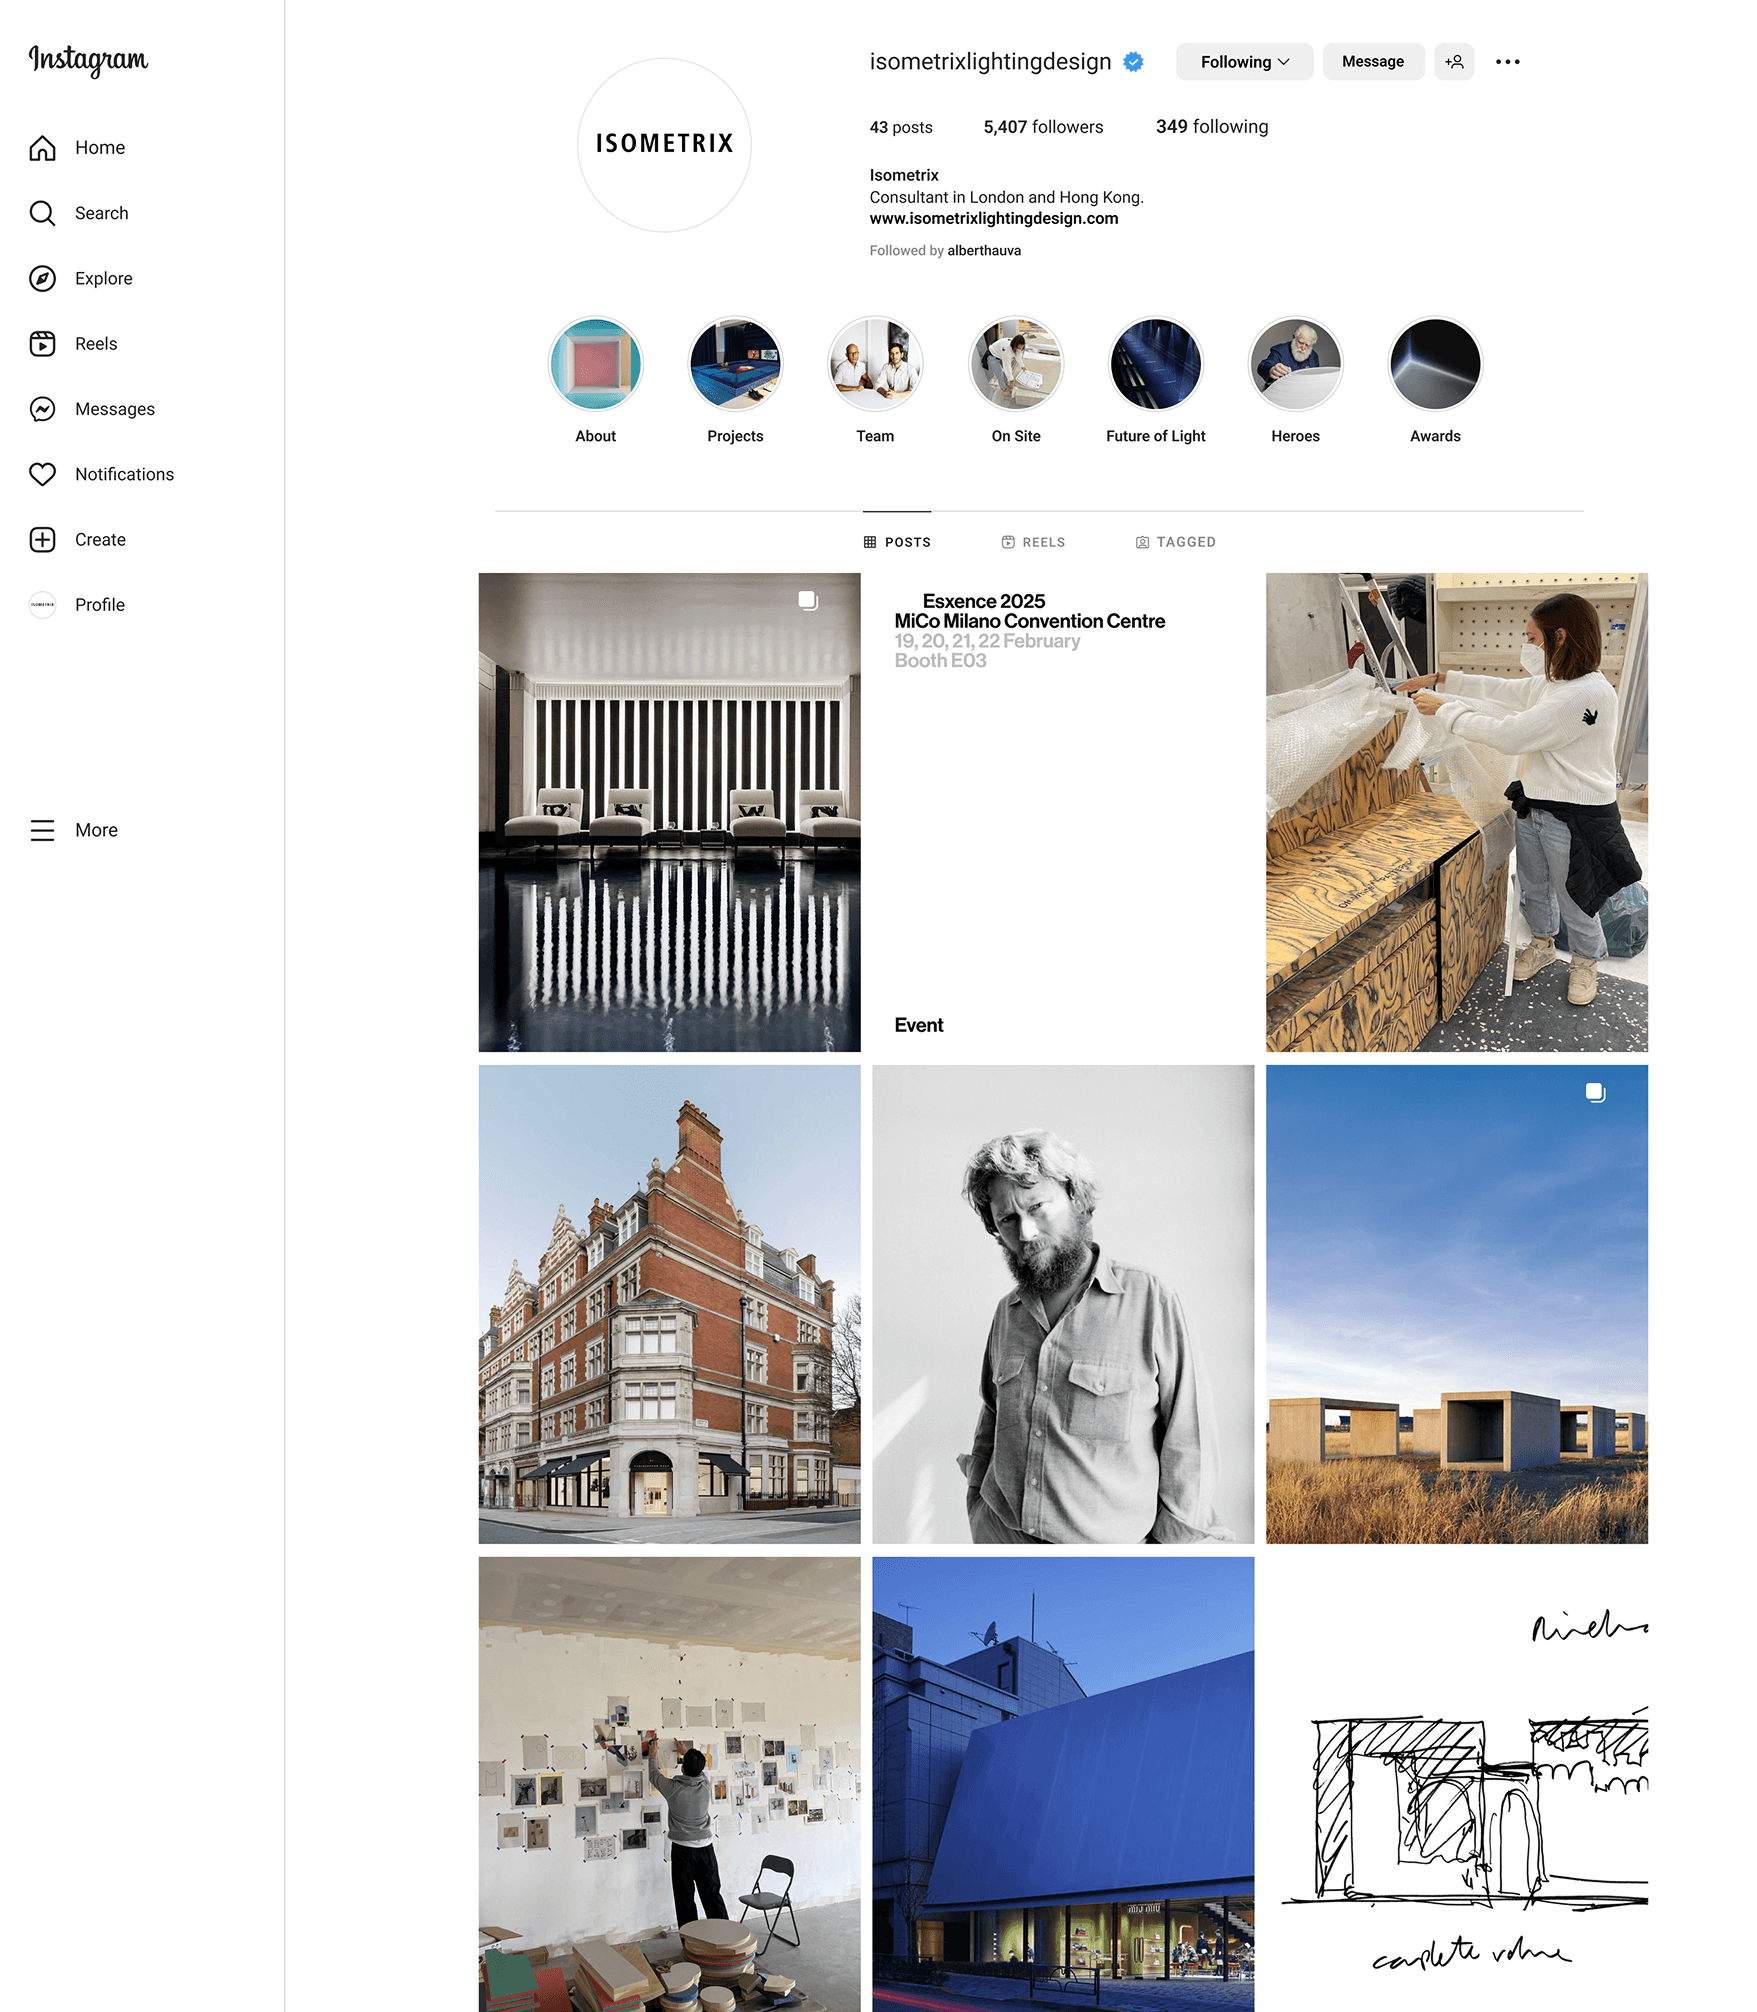Open post of woman unwrapping wooden furniture
The height and width of the screenshot is (2012, 1757).
[1457, 812]
